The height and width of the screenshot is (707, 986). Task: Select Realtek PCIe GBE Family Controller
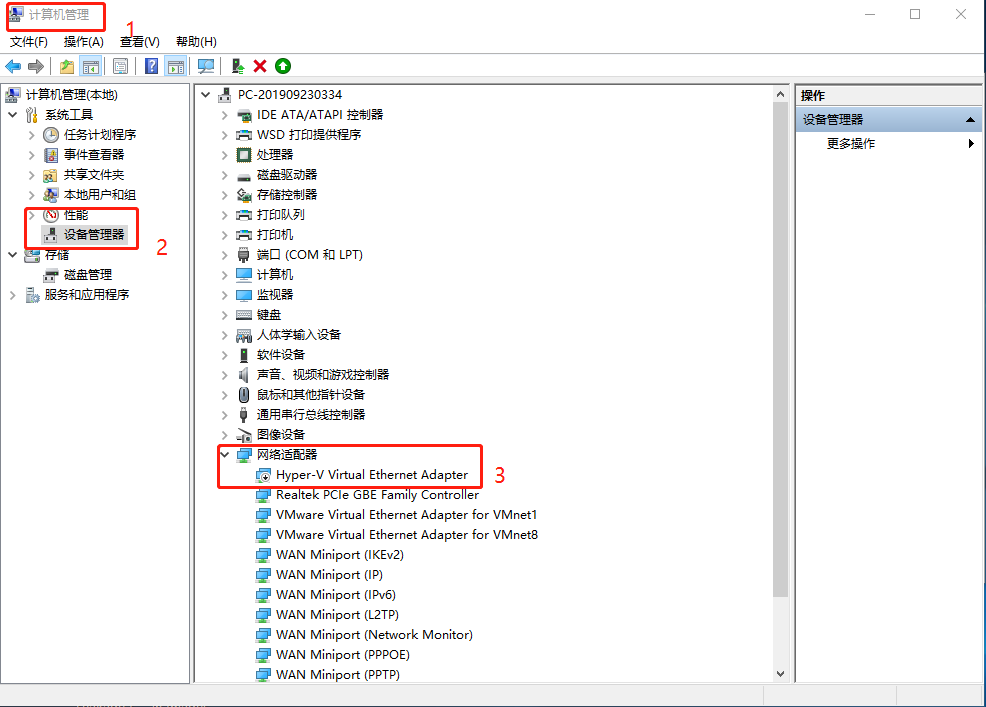coord(377,495)
